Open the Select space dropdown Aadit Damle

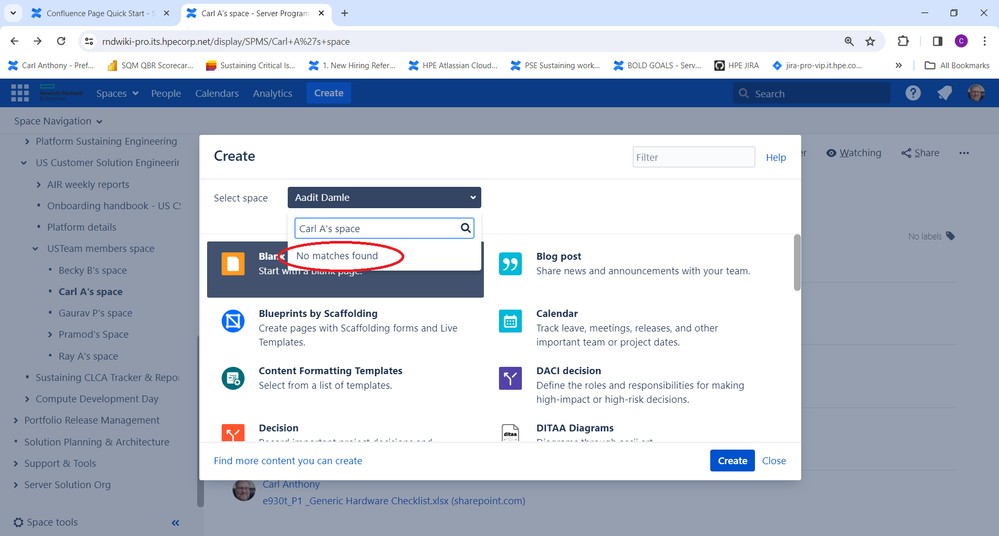[x=384, y=198]
